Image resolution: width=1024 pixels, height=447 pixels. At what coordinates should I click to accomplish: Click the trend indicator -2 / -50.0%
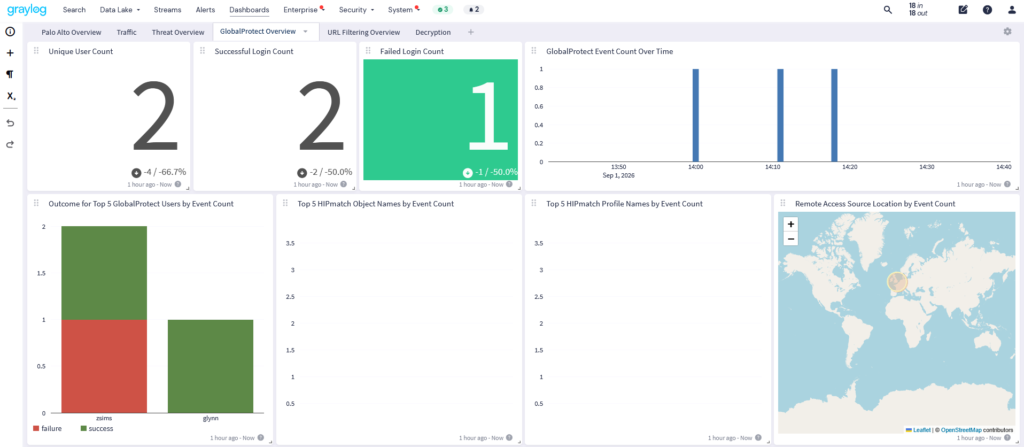(x=325, y=173)
